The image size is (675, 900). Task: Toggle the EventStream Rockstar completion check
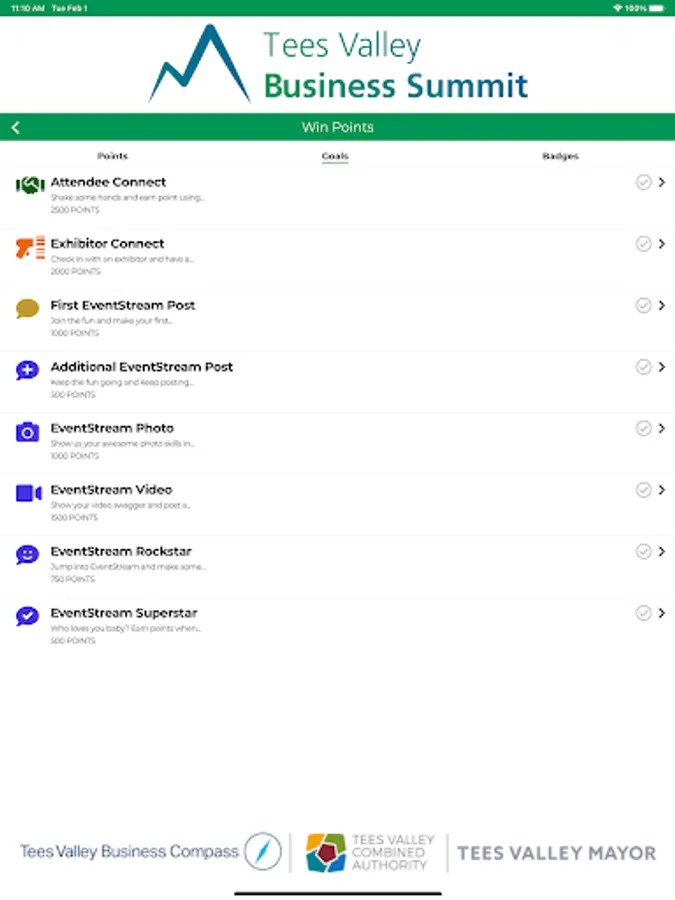pyautogui.click(x=643, y=551)
